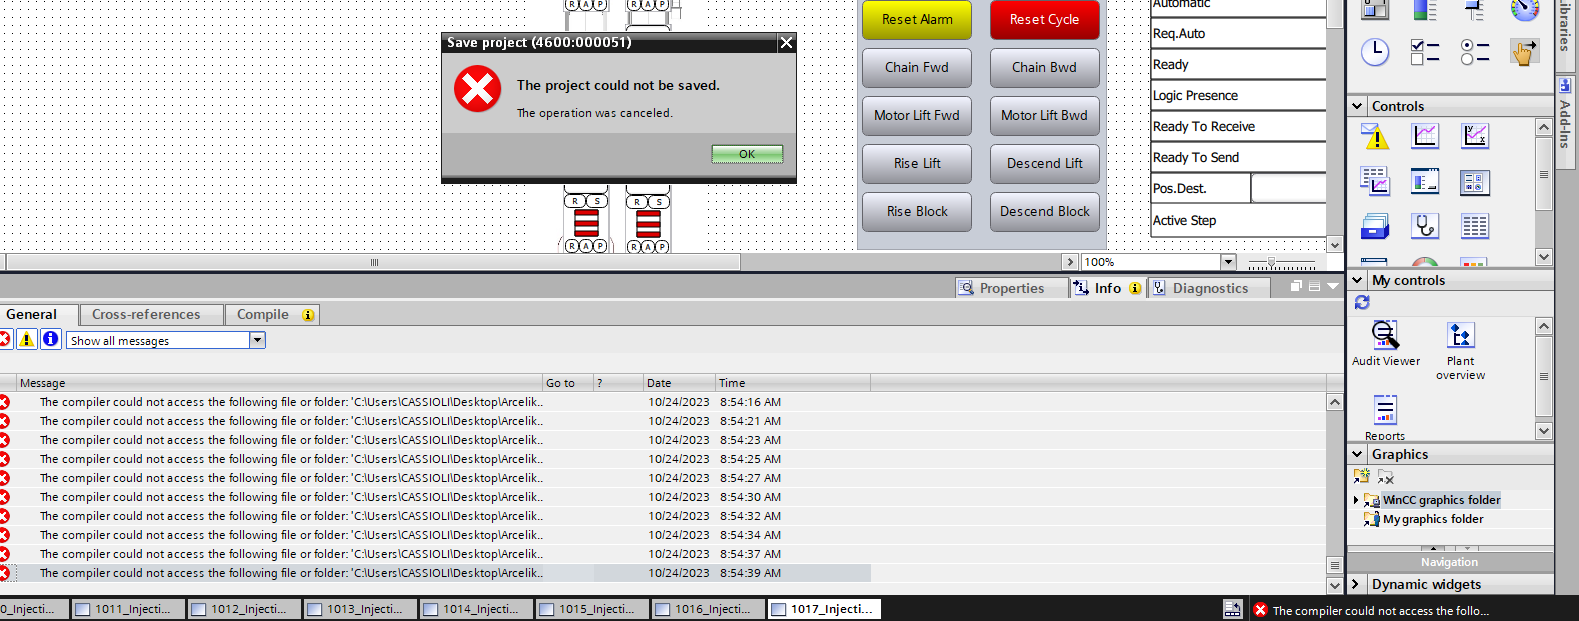This screenshot has width=1579, height=621.
Task: Select the Audit Viewer control
Action: click(x=1385, y=343)
